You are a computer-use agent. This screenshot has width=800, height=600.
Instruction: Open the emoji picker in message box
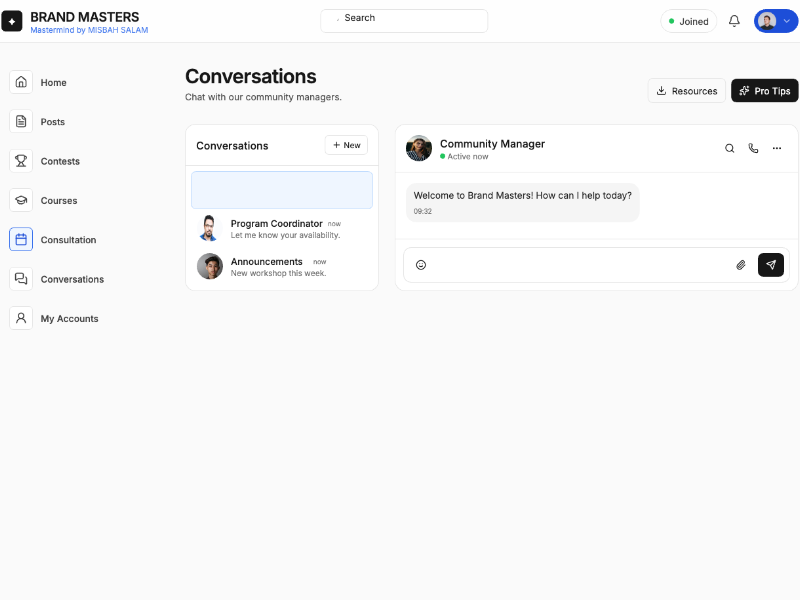tap(421, 265)
